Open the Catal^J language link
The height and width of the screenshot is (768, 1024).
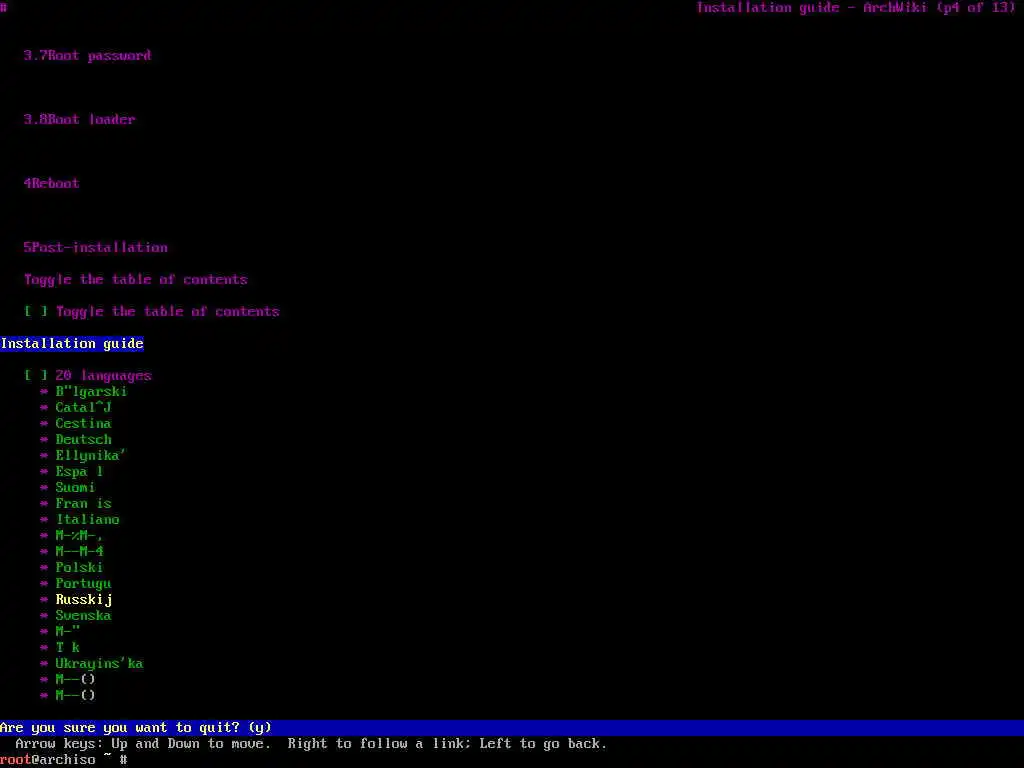pyautogui.click(x=84, y=408)
